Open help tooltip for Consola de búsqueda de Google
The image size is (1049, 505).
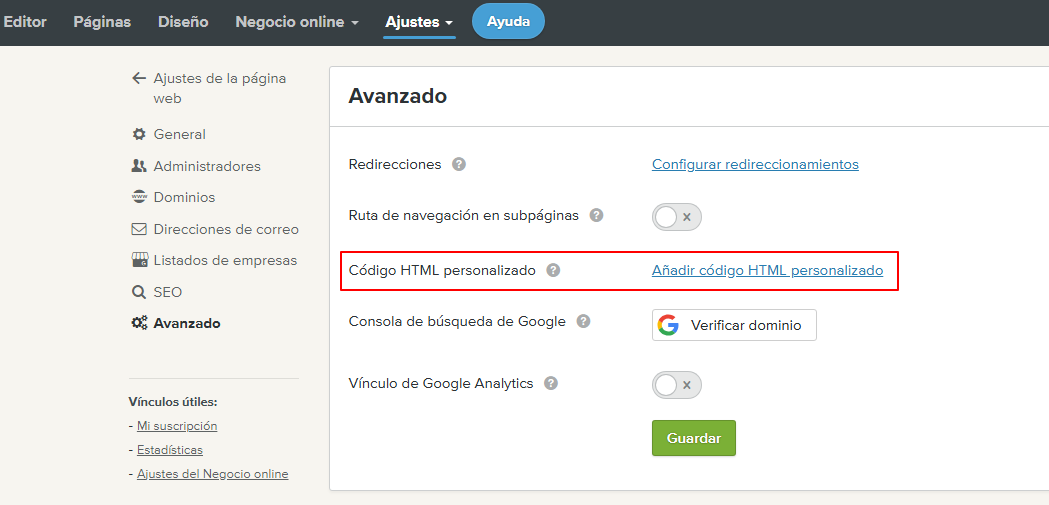[x=583, y=322]
